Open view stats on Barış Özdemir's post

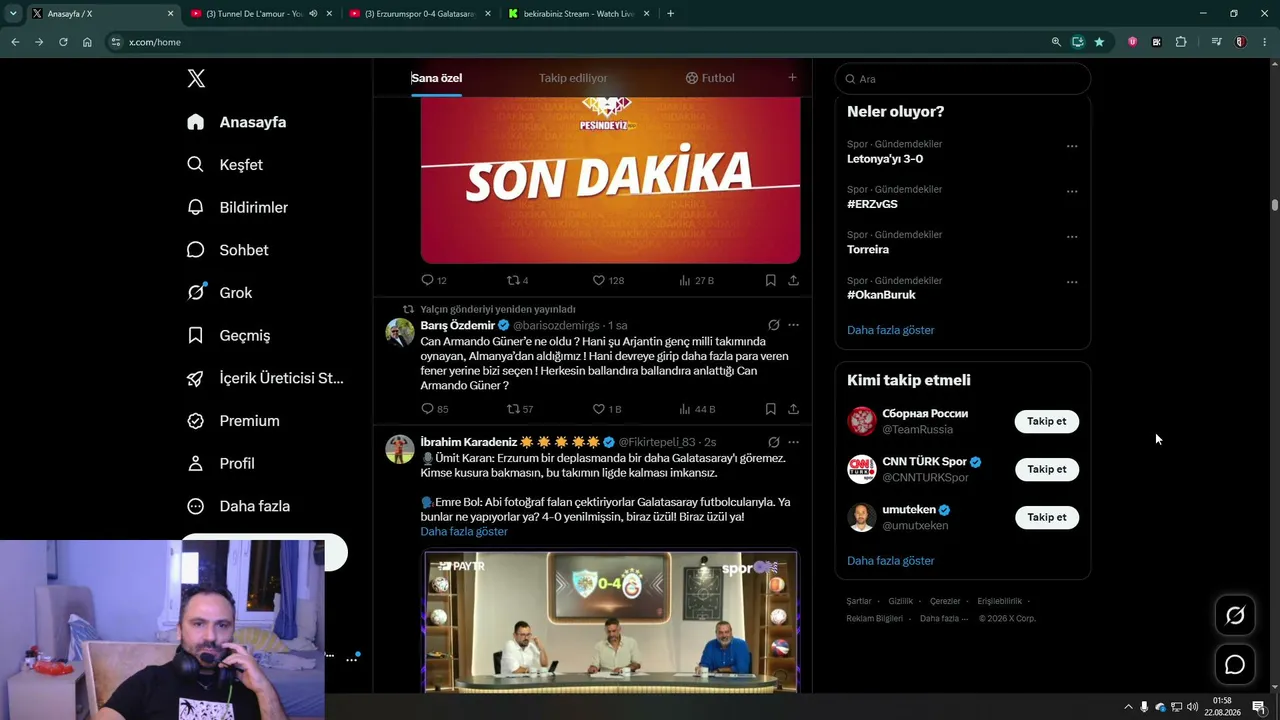tap(696, 409)
